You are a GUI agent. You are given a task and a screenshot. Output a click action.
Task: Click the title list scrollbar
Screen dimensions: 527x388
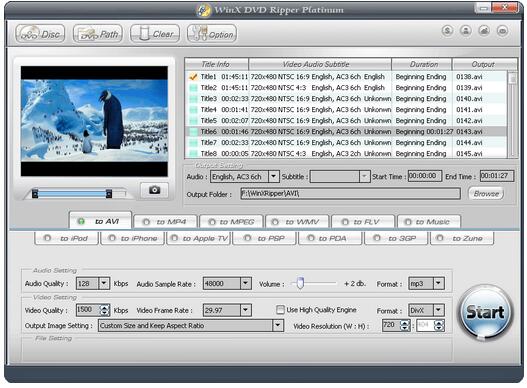point(512,114)
